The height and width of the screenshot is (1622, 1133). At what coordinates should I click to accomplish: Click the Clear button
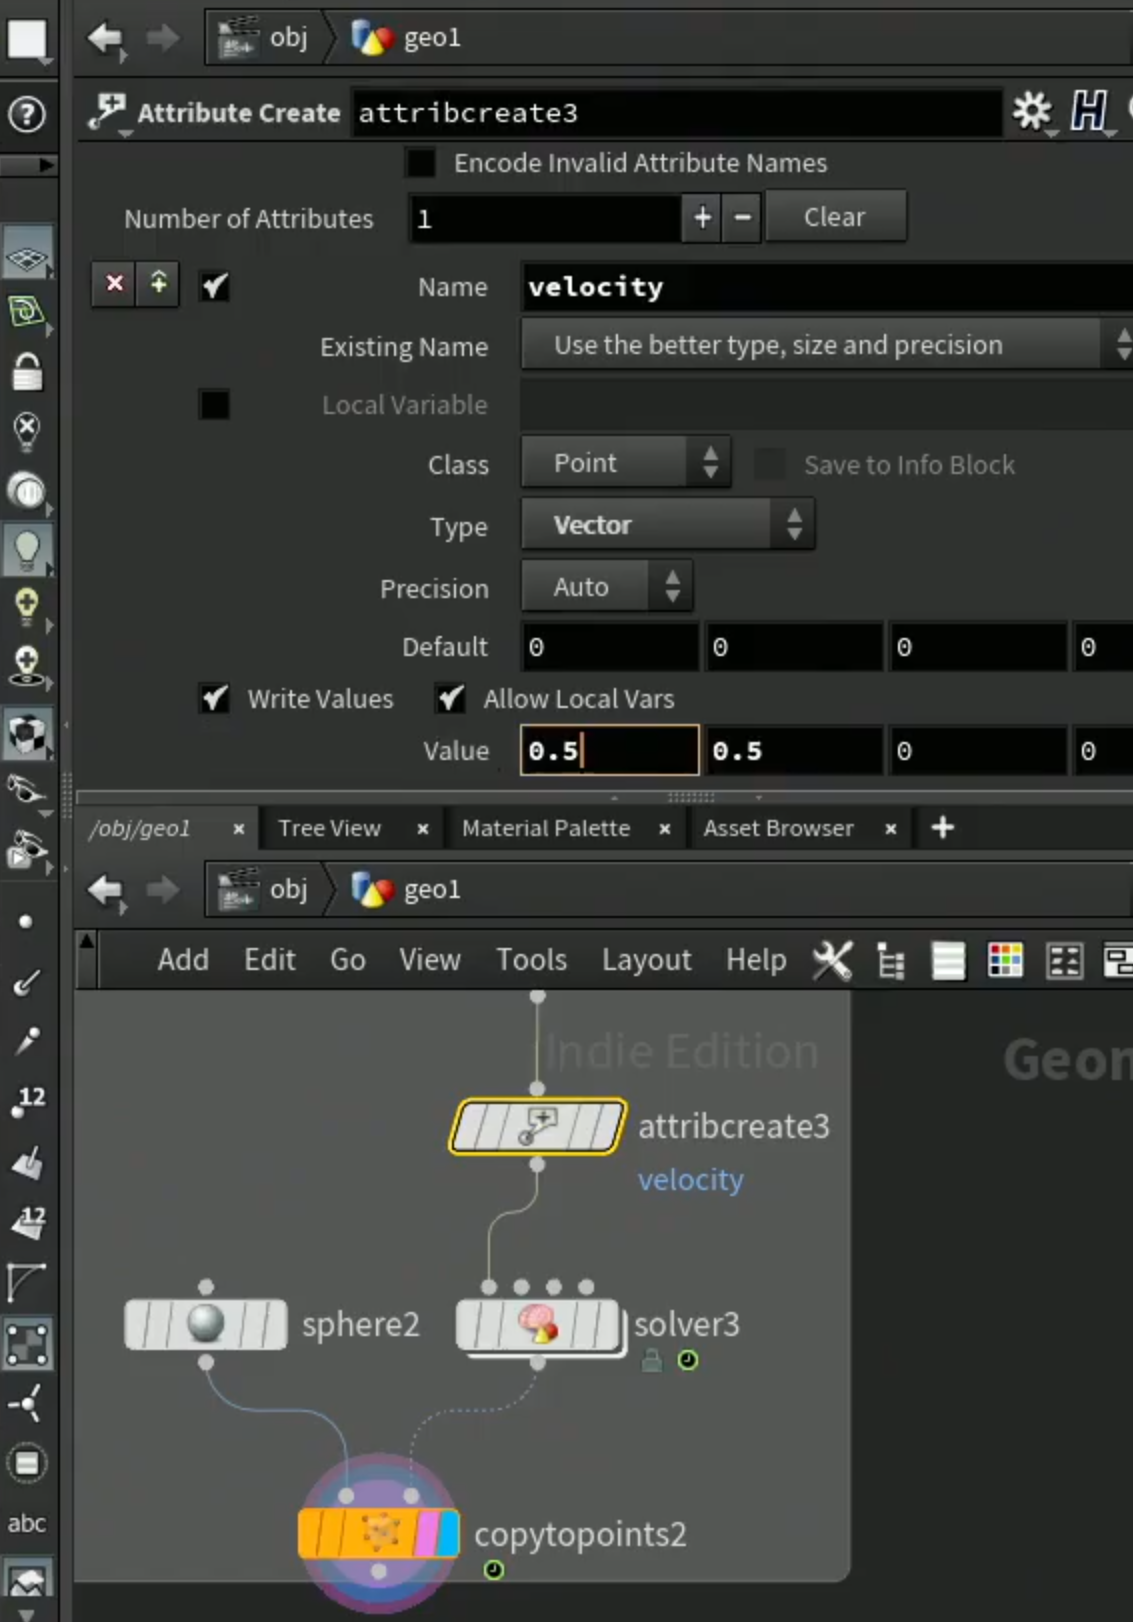836,217
